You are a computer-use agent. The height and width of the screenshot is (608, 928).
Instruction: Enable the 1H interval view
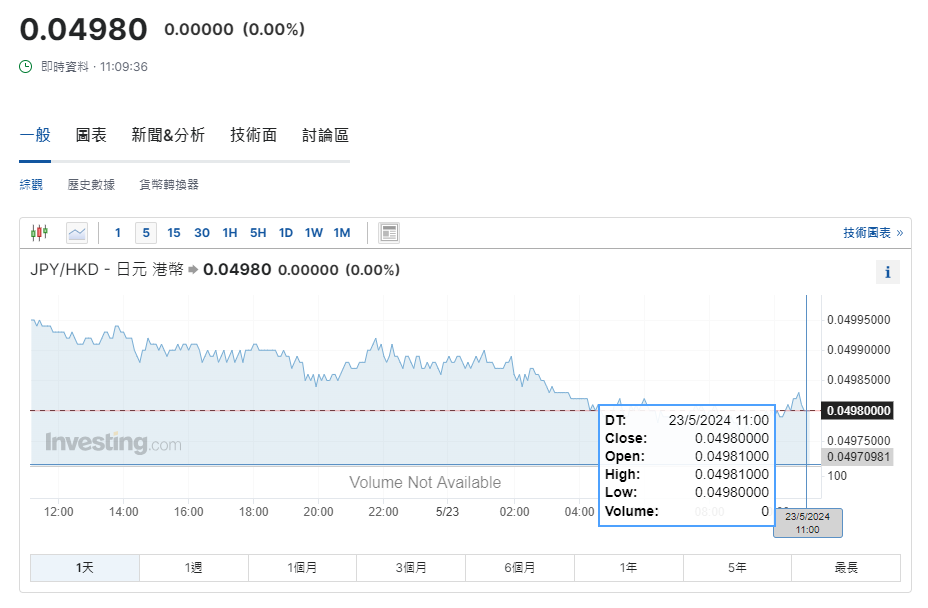[229, 232]
